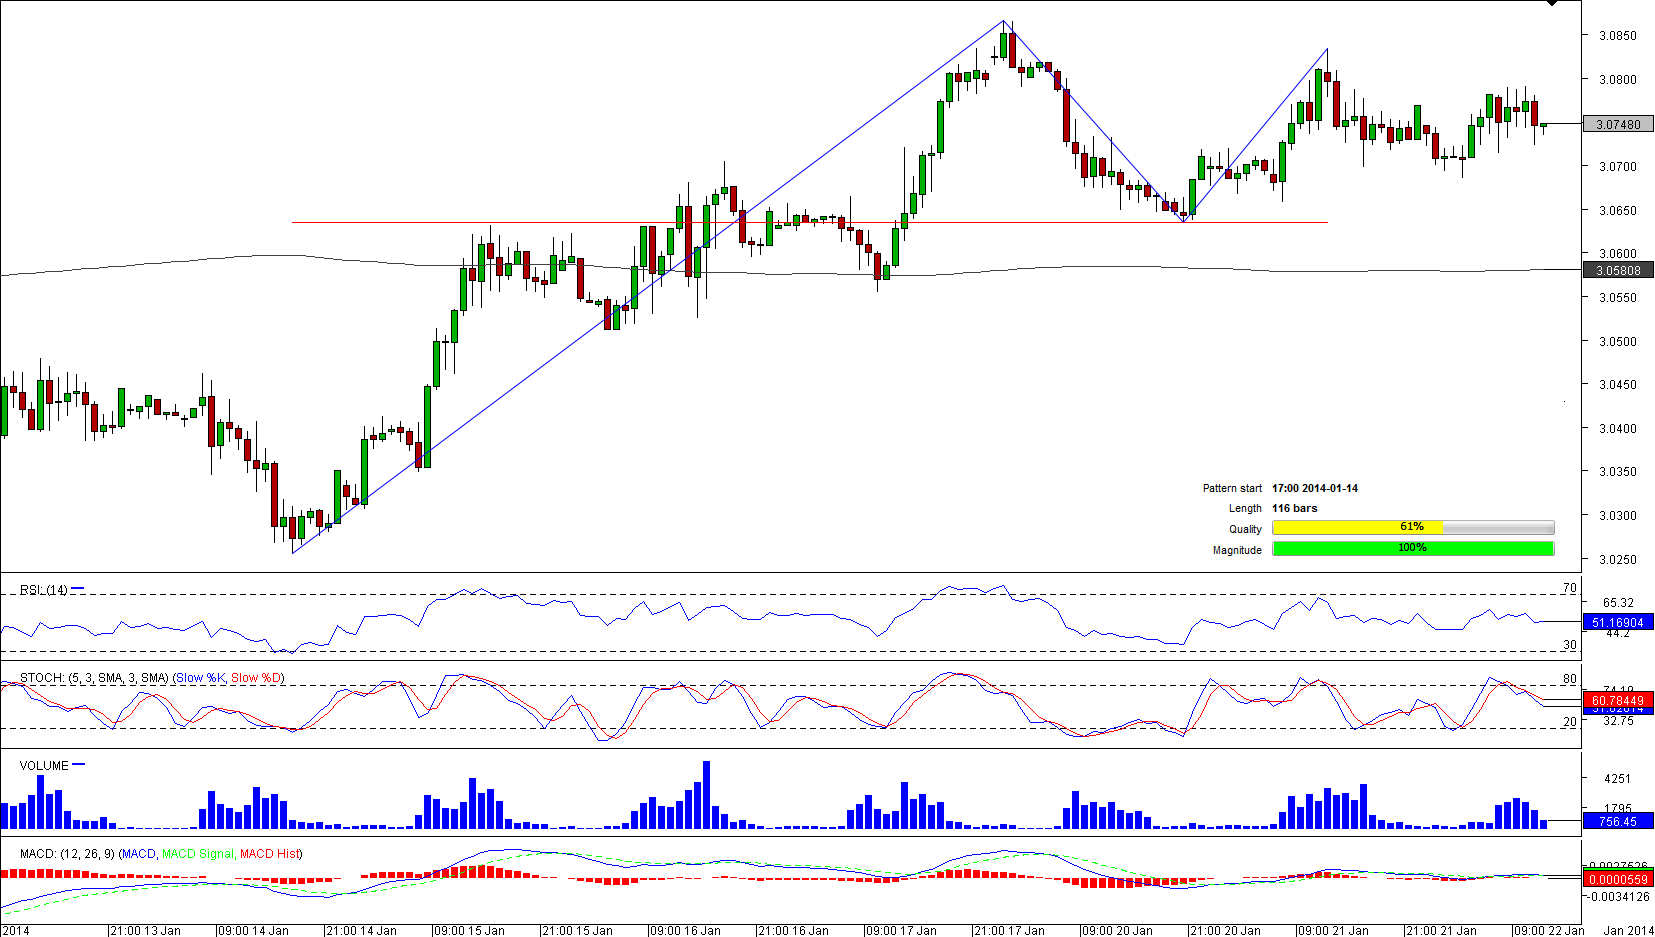Click the blue line legend beside RSI (14)
Viewport: 1655px width, 937px height.
pos(78,589)
